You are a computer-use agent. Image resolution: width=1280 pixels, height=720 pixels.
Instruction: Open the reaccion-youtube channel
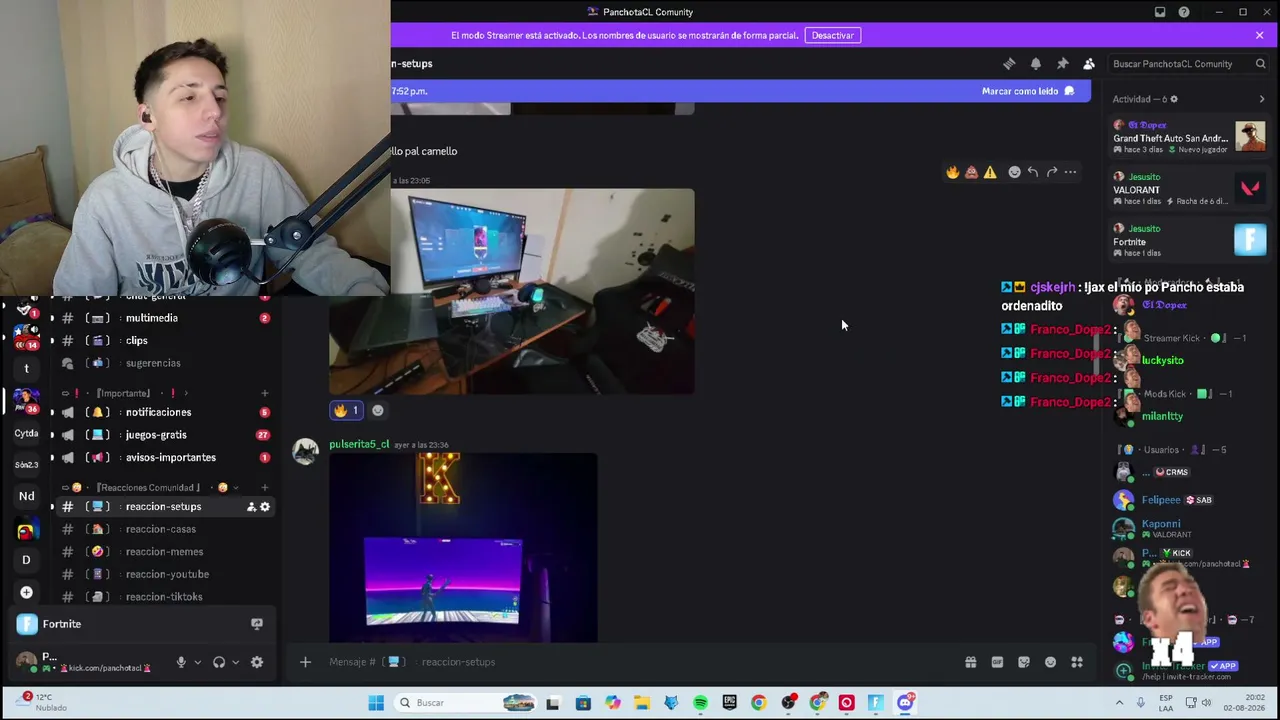click(x=167, y=574)
